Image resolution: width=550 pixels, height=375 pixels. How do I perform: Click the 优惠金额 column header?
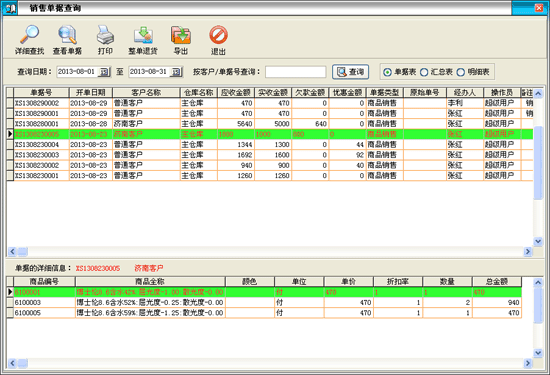click(347, 93)
